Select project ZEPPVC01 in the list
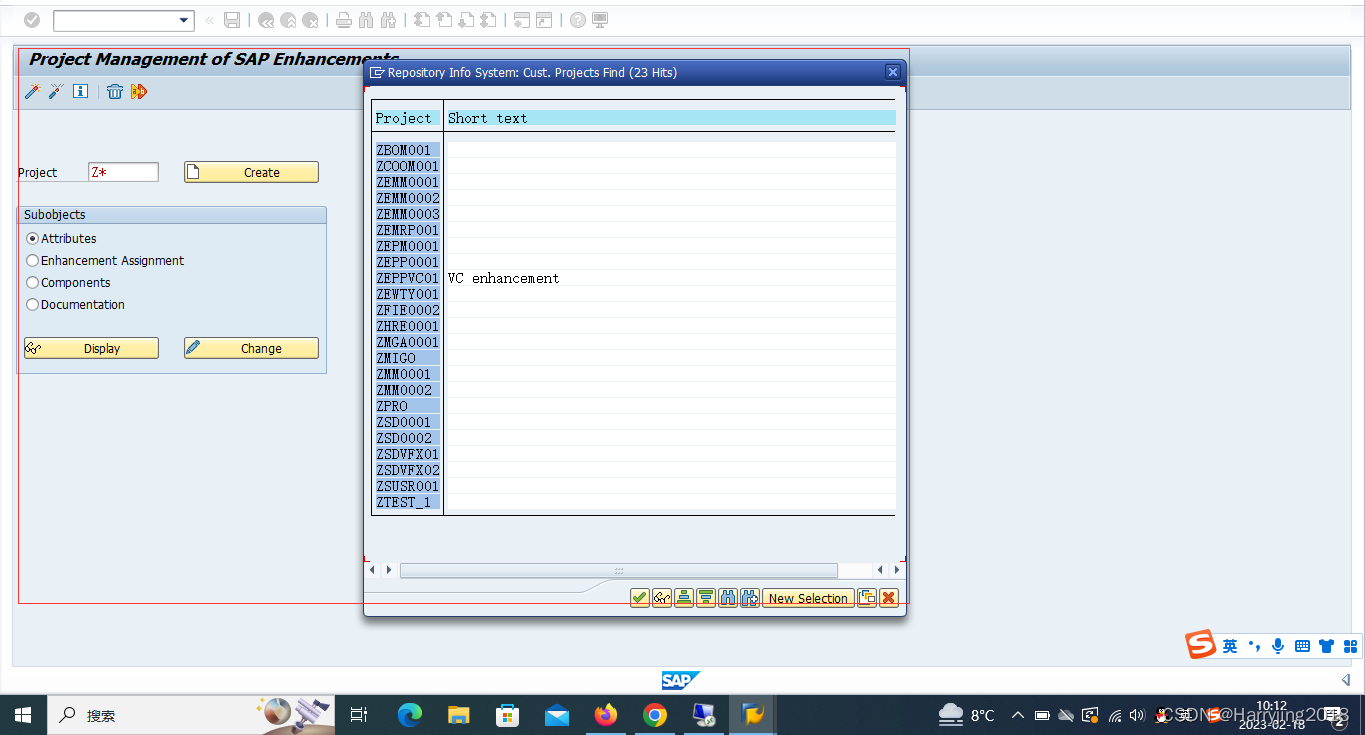The width and height of the screenshot is (1365, 735). click(x=407, y=278)
